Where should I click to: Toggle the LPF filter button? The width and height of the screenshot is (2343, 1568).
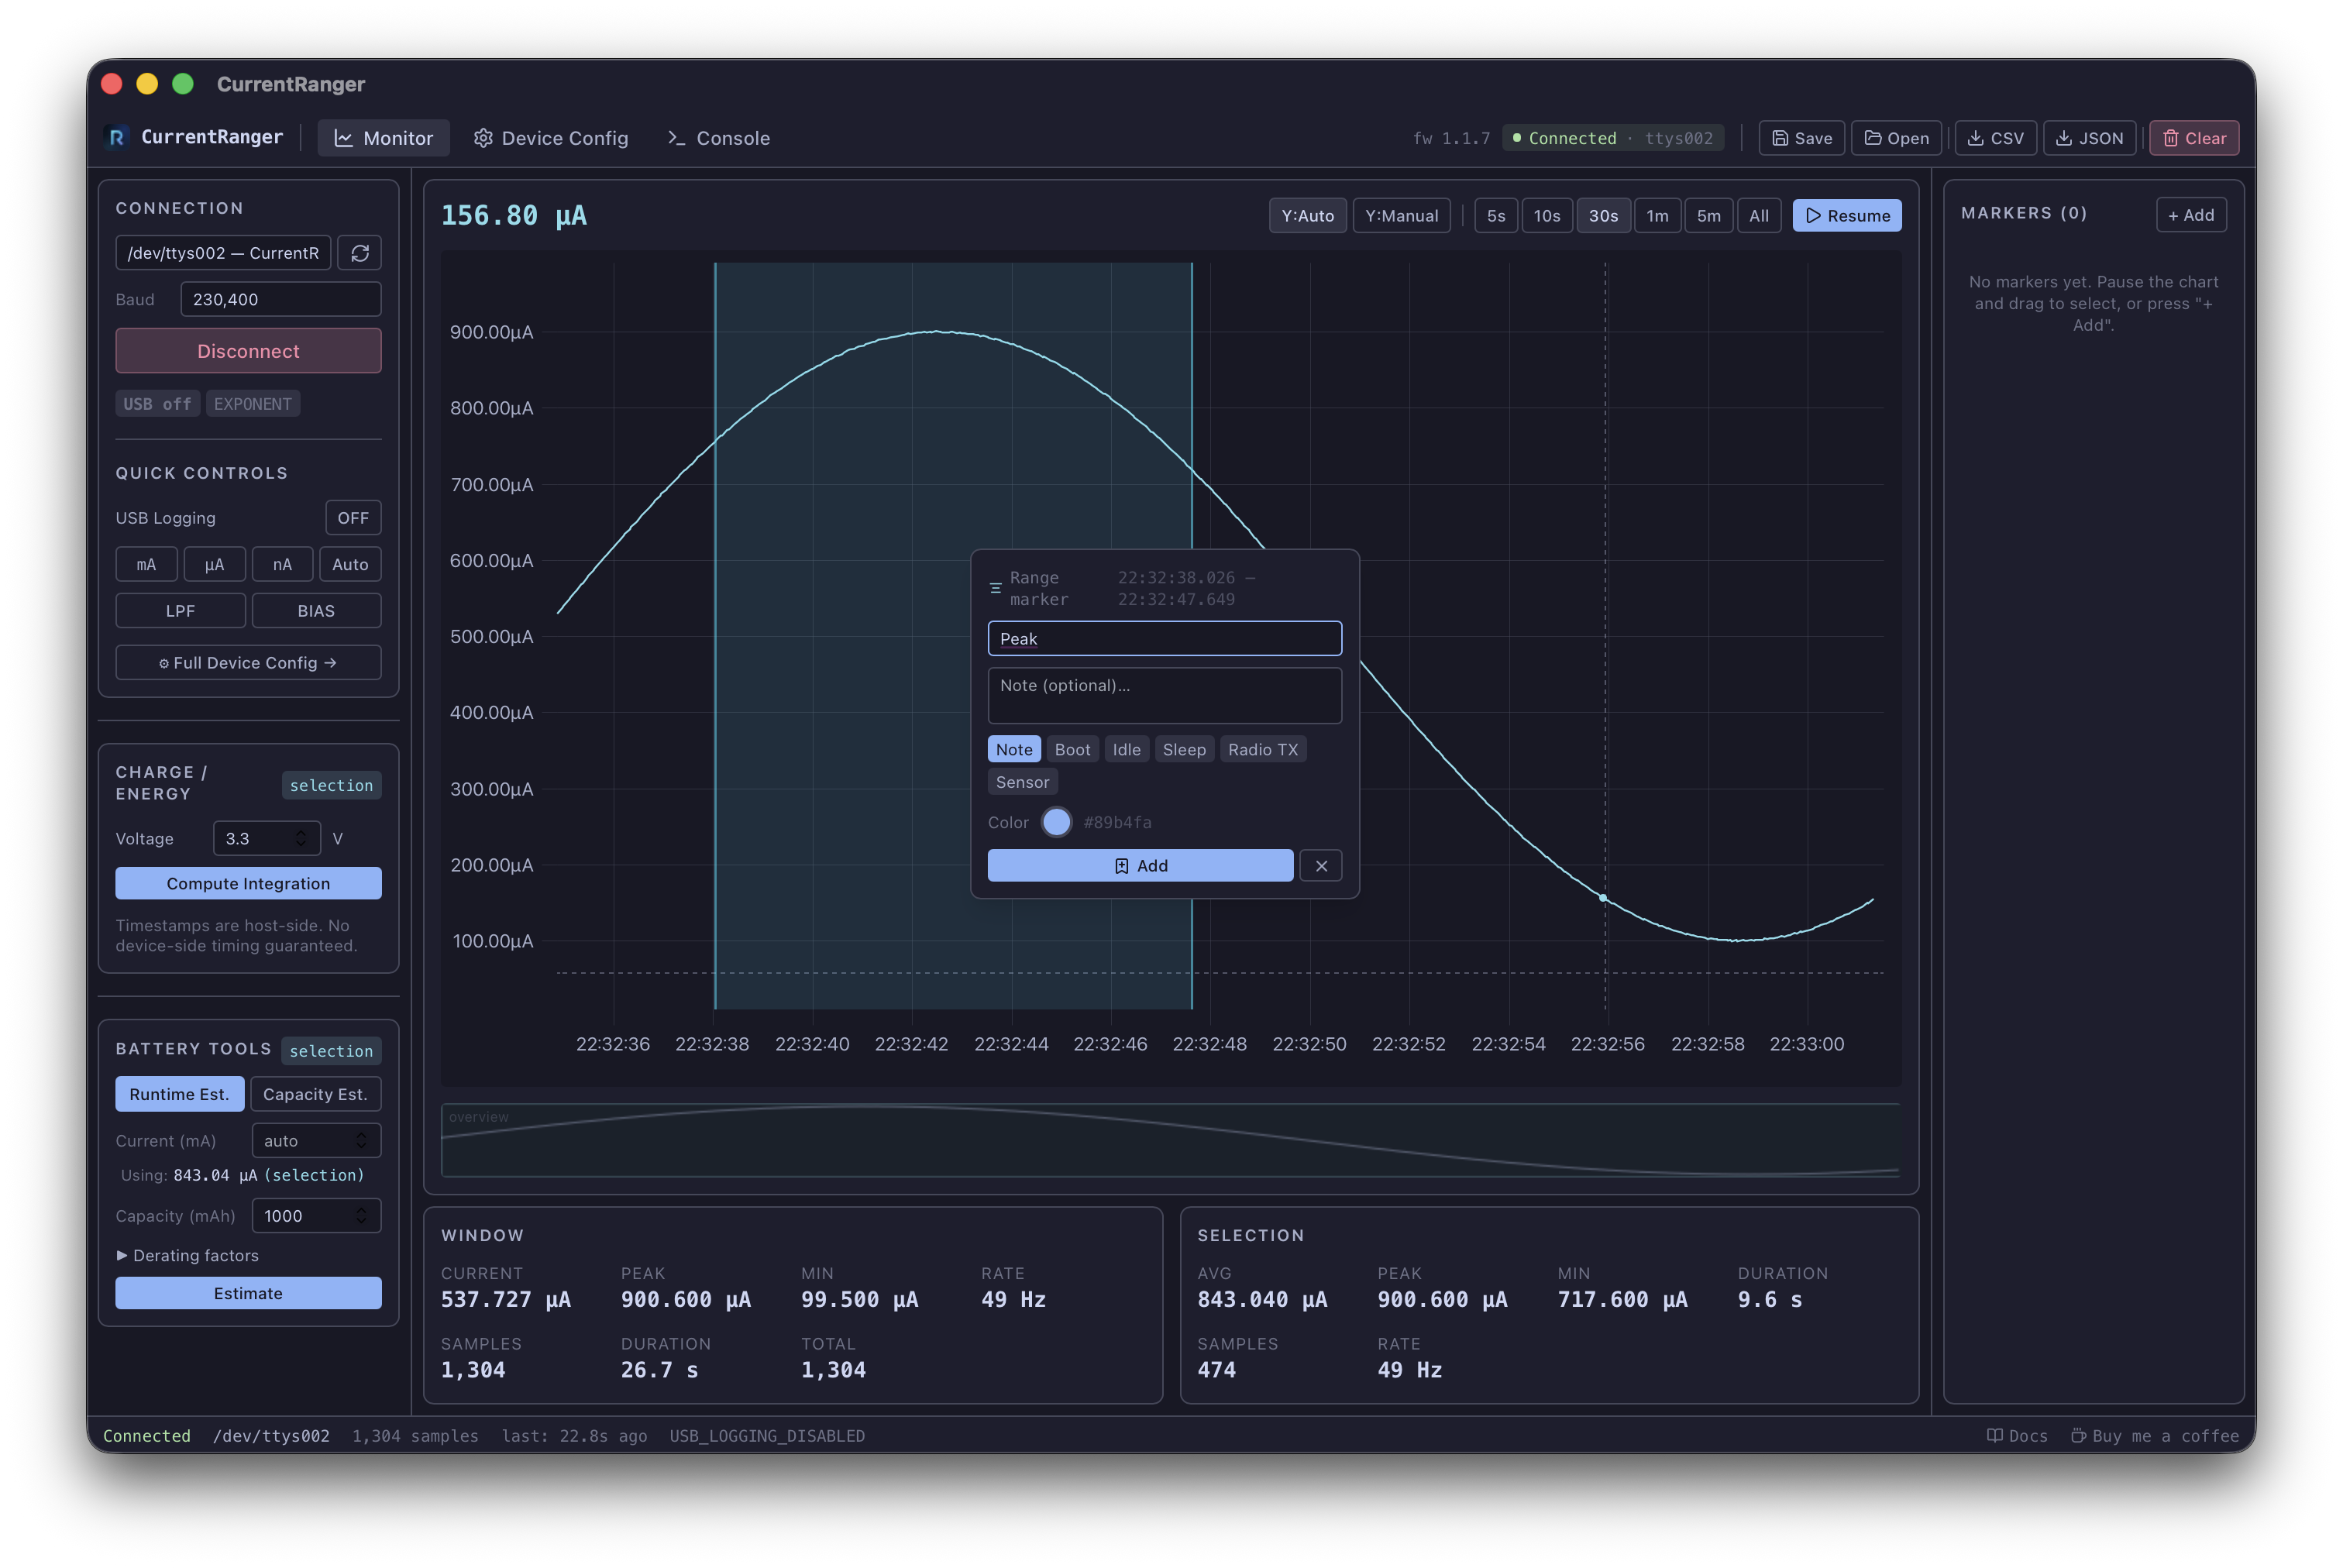pos(180,611)
